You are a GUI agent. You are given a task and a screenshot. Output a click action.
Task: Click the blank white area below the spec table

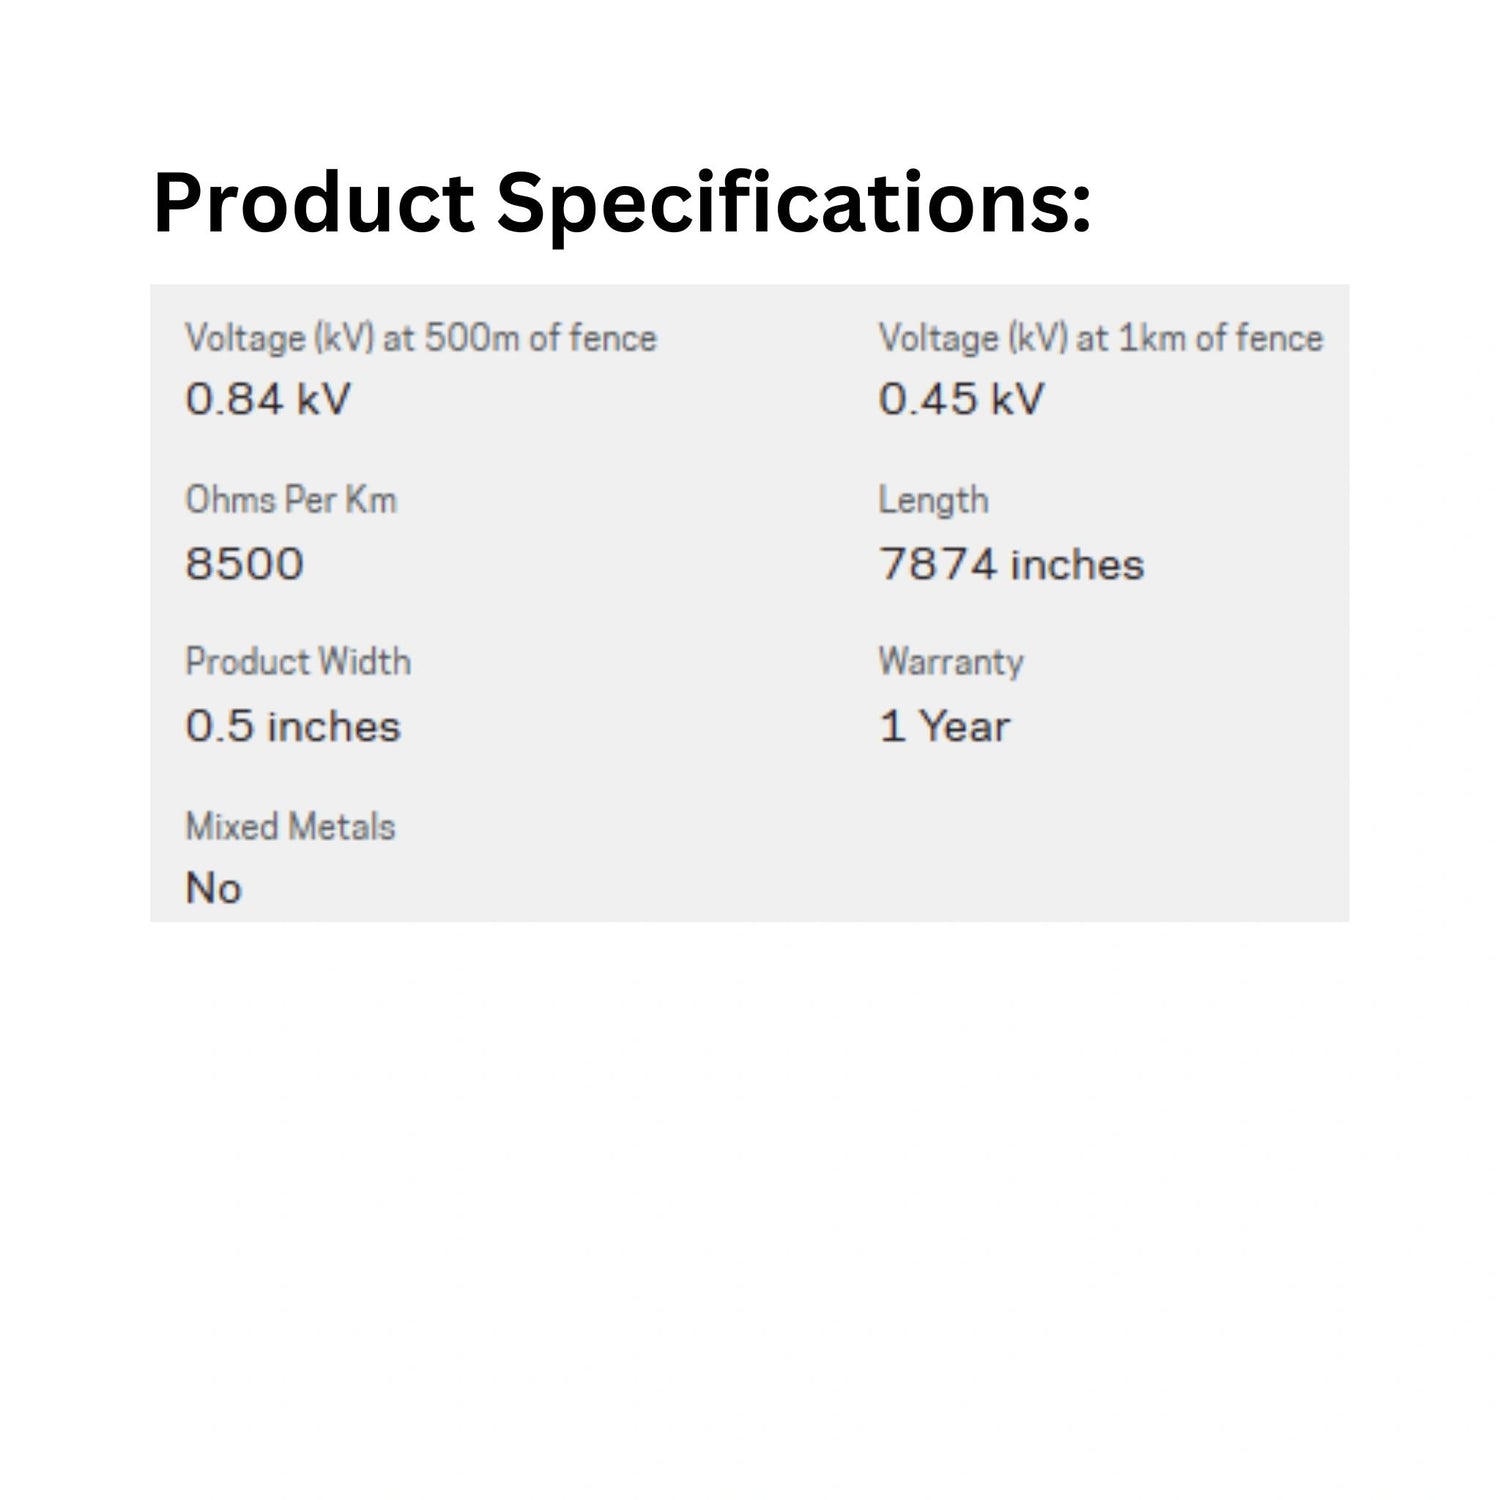coord(750,1200)
